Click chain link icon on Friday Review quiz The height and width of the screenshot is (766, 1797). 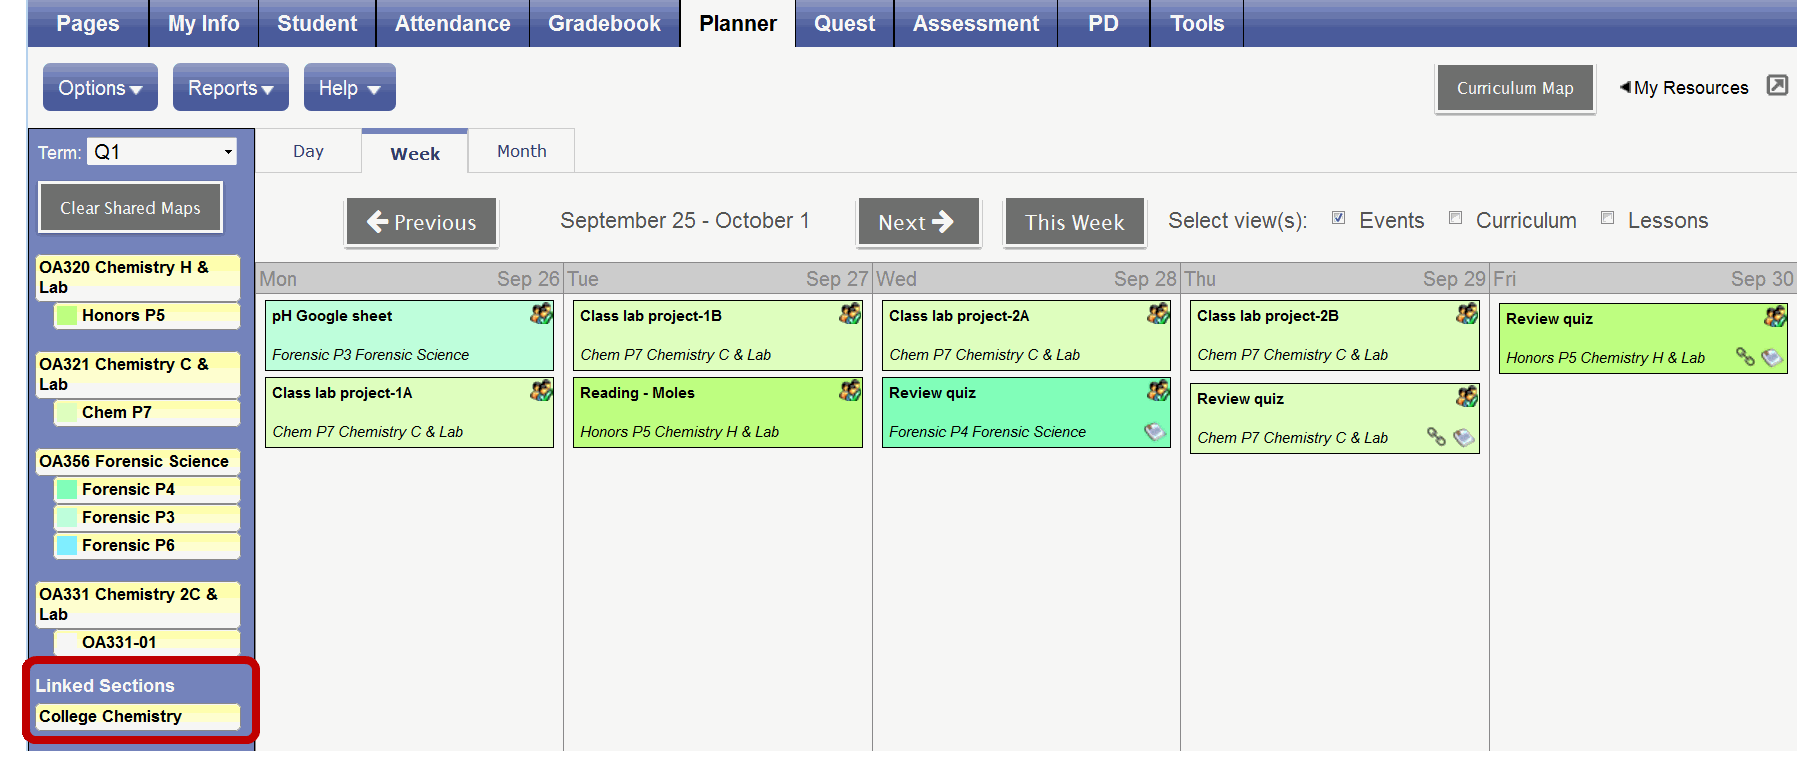[x=1745, y=356]
